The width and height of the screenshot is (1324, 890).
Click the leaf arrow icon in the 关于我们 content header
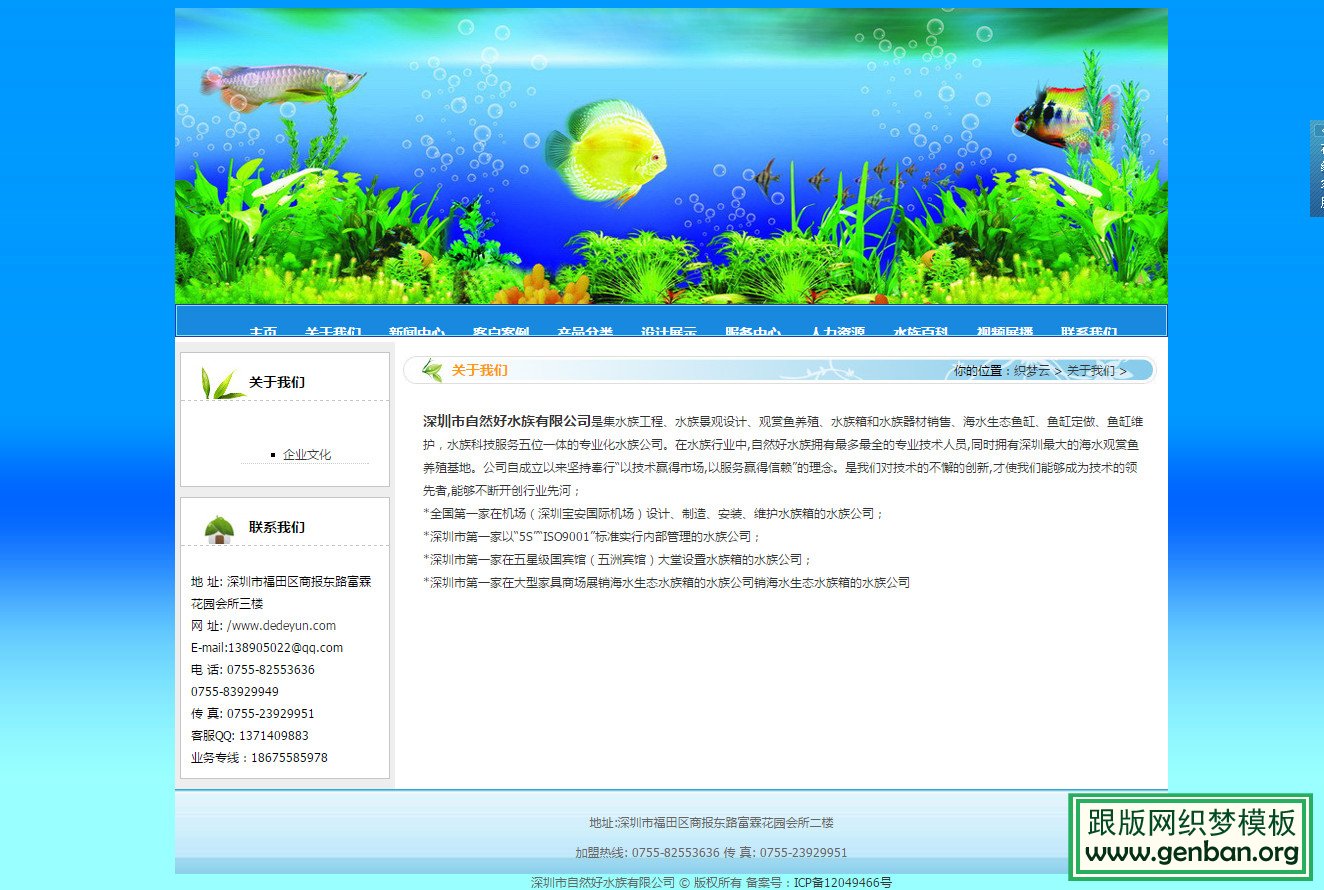[432, 370]
